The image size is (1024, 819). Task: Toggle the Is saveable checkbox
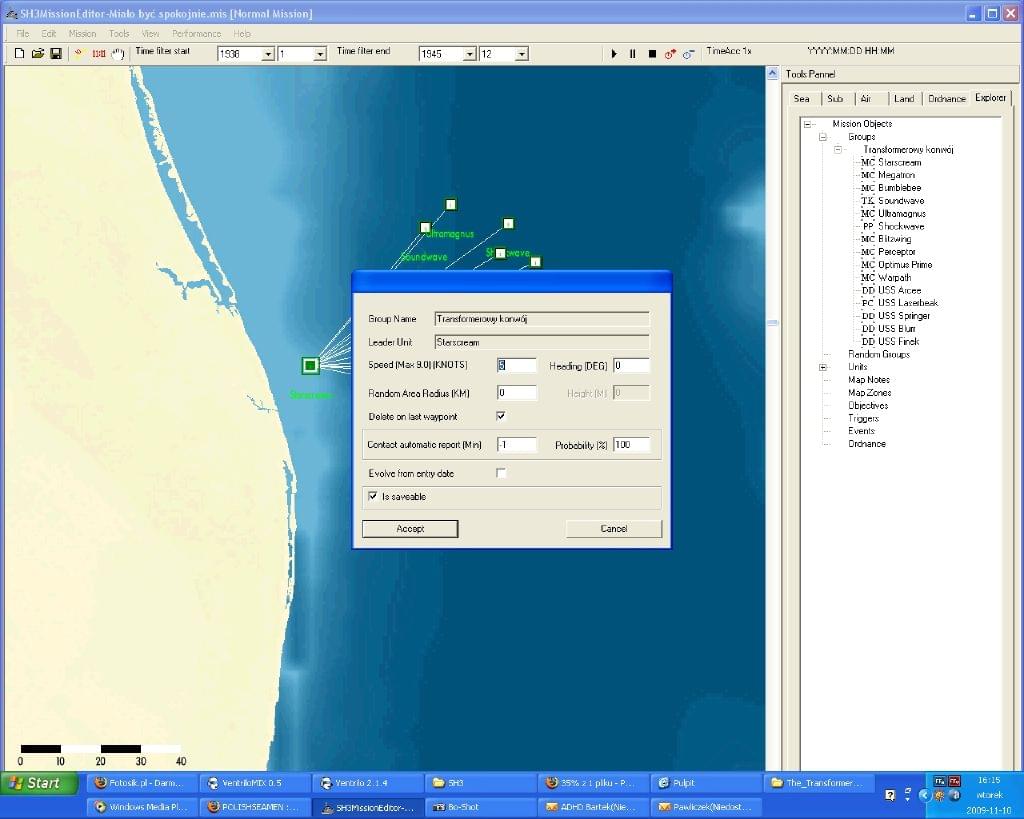click(373, 496)
